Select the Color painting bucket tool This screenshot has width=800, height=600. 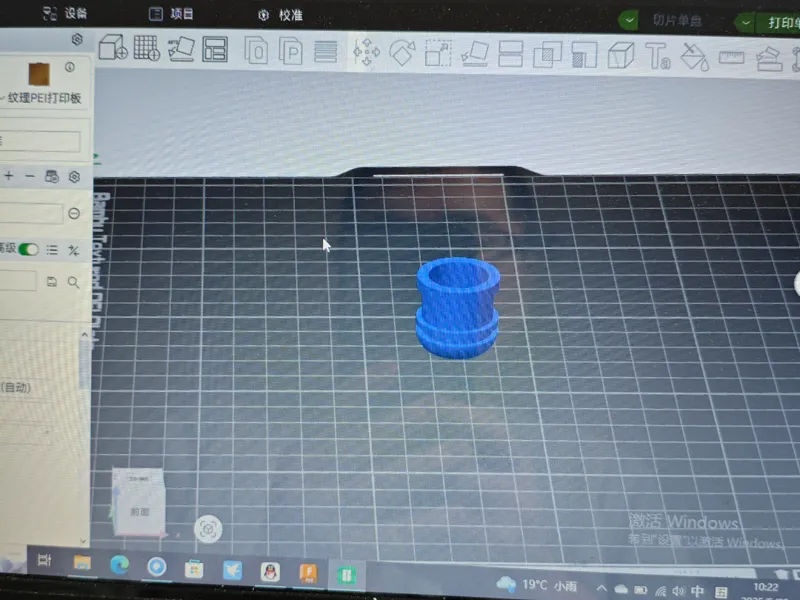coord(695,57)
